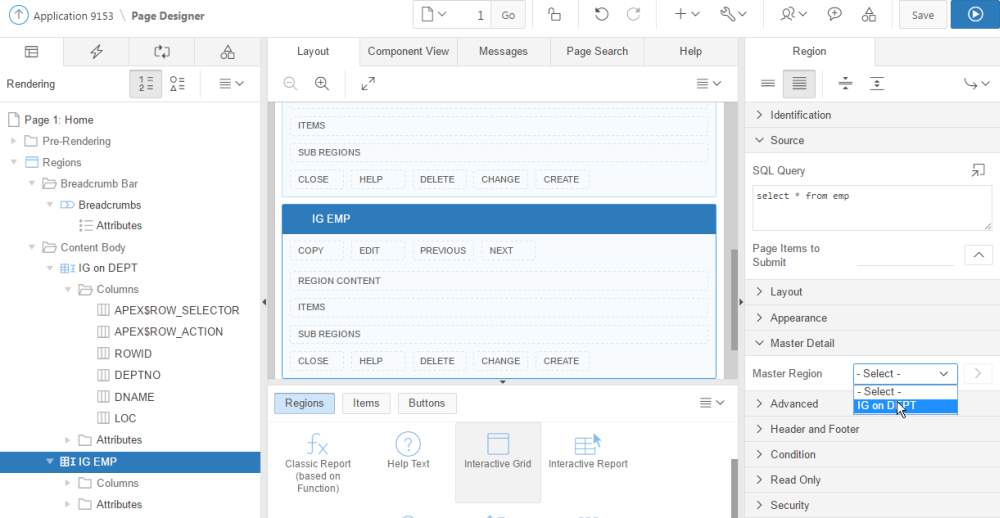Zoom out the layout

pyautogui.click(x=290, y=84)
